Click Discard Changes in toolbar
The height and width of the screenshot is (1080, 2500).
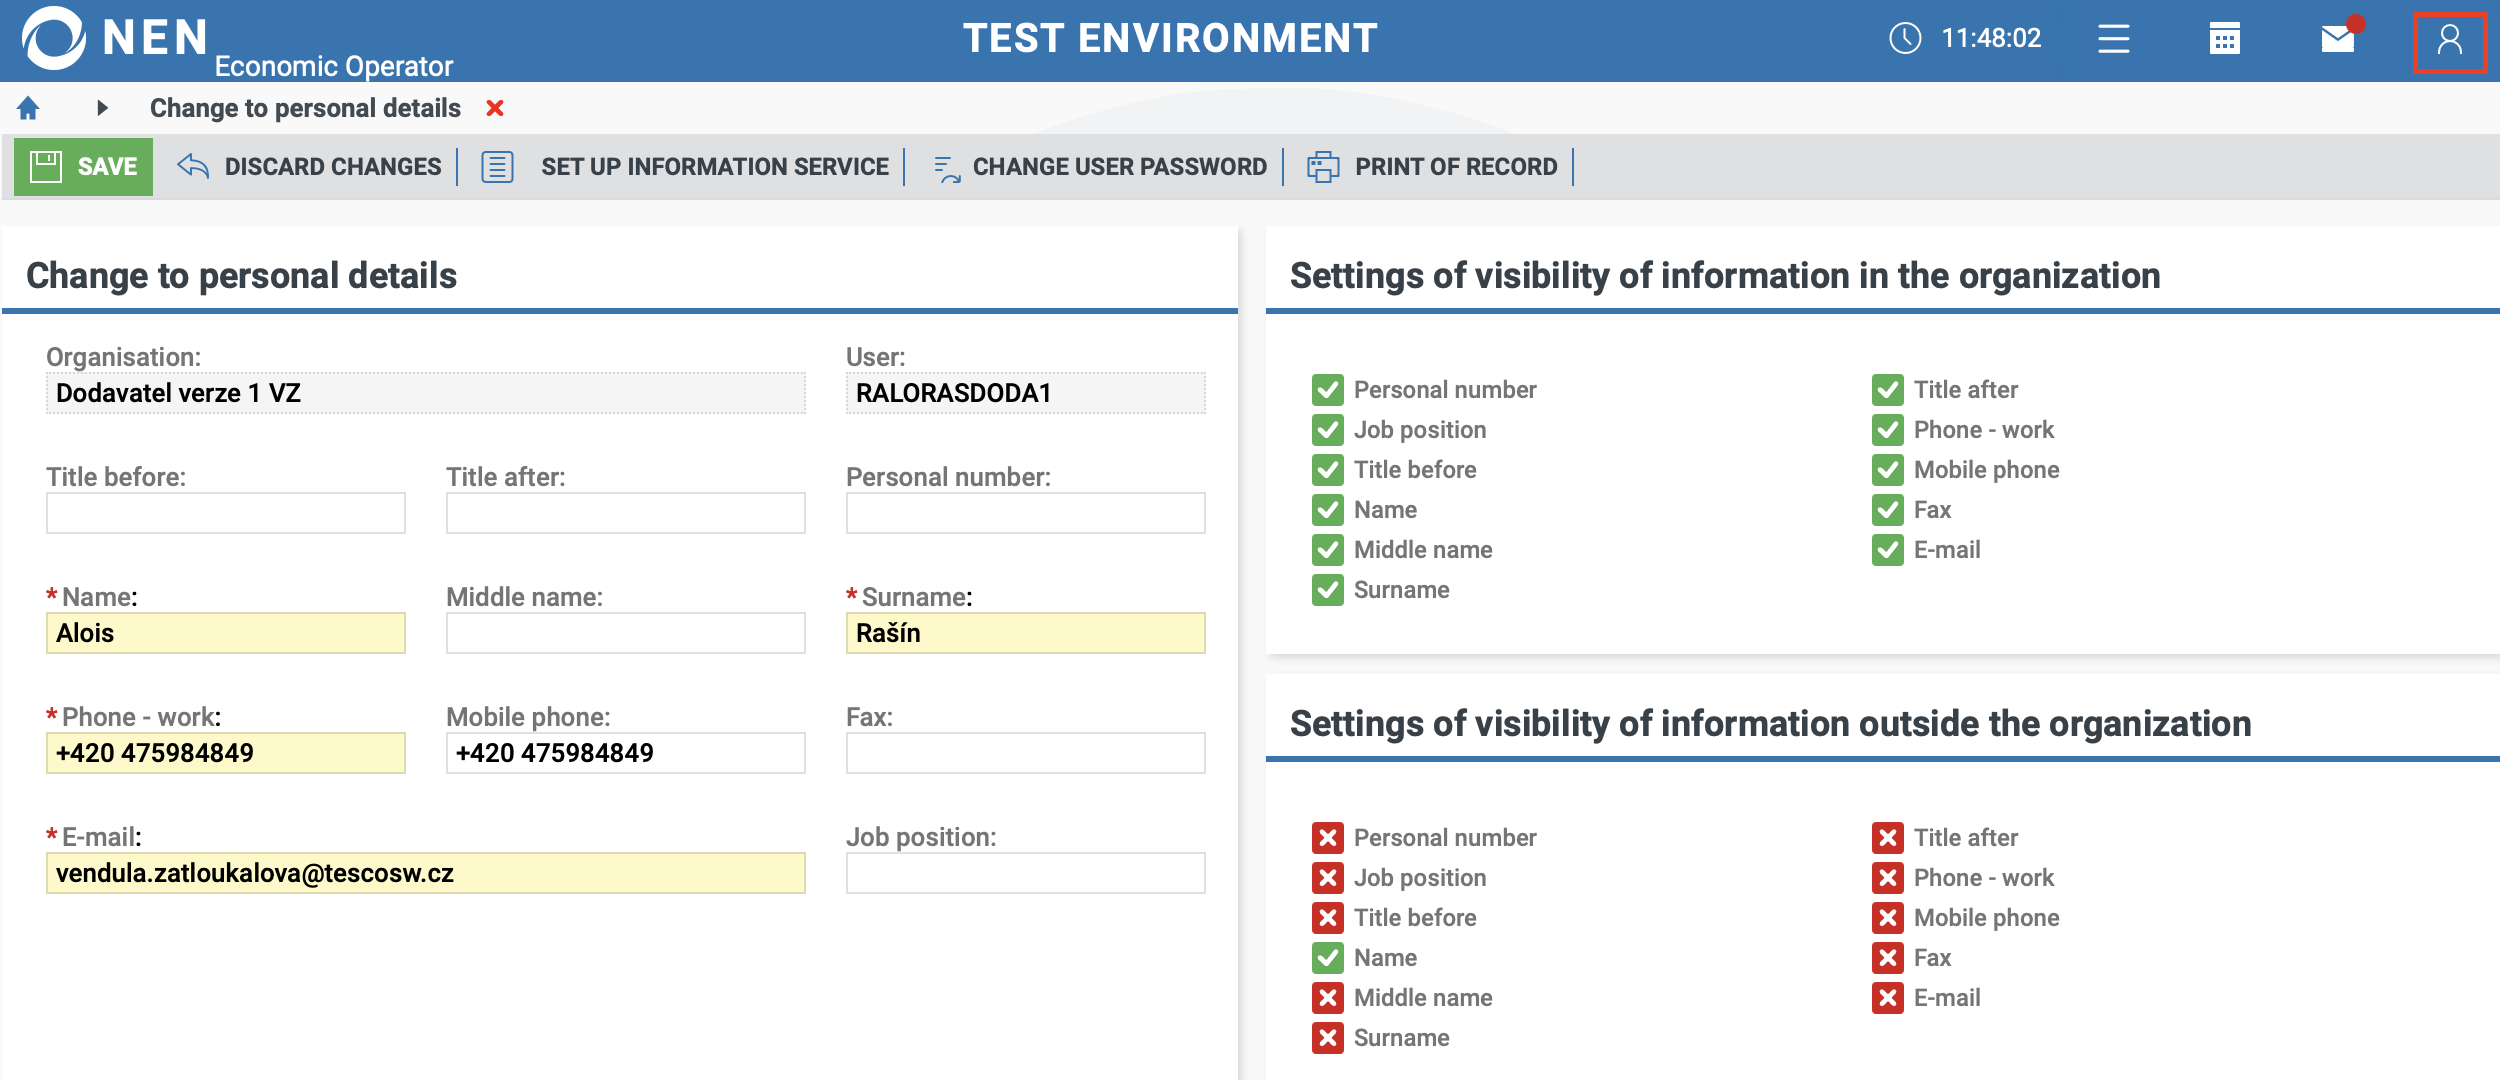310,167
